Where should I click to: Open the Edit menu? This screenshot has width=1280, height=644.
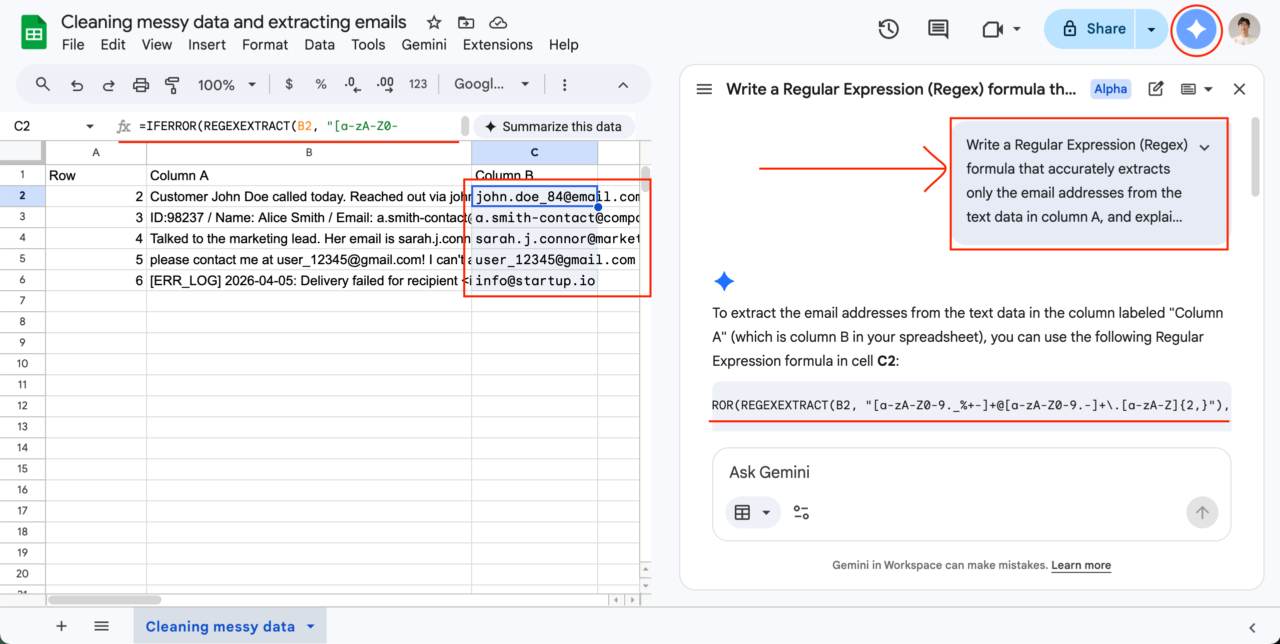[x=113, y=44]
